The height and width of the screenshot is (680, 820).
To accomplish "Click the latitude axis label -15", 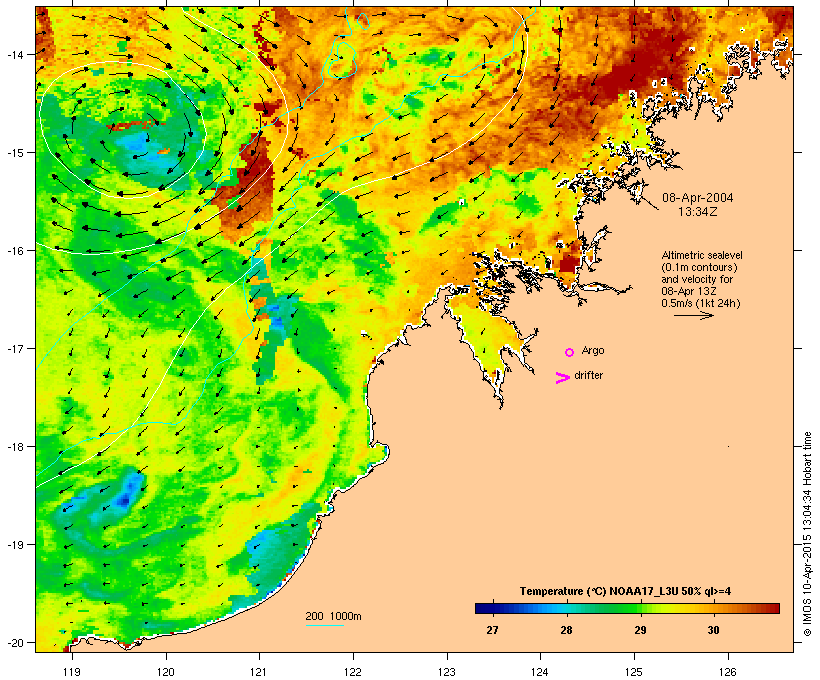I will click(15, 153).
